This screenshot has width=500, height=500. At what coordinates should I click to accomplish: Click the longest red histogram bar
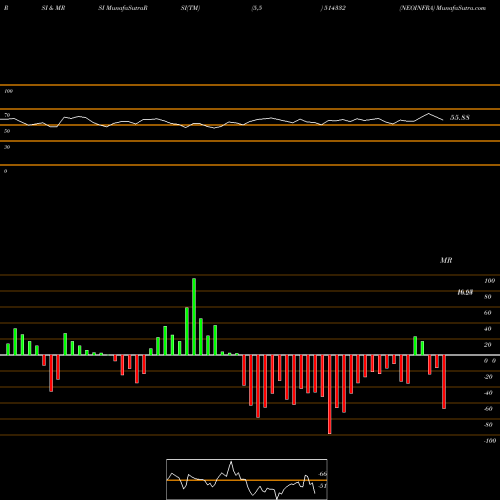[330, 394]
